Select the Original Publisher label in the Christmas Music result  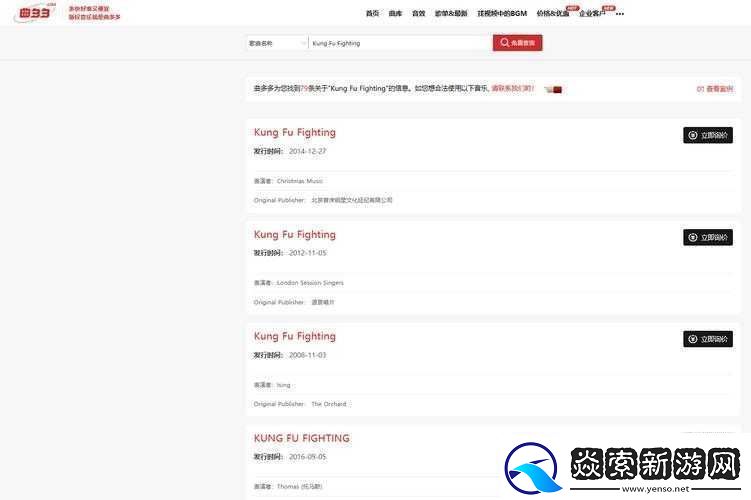pyautogui.click(x=279, y=200)
